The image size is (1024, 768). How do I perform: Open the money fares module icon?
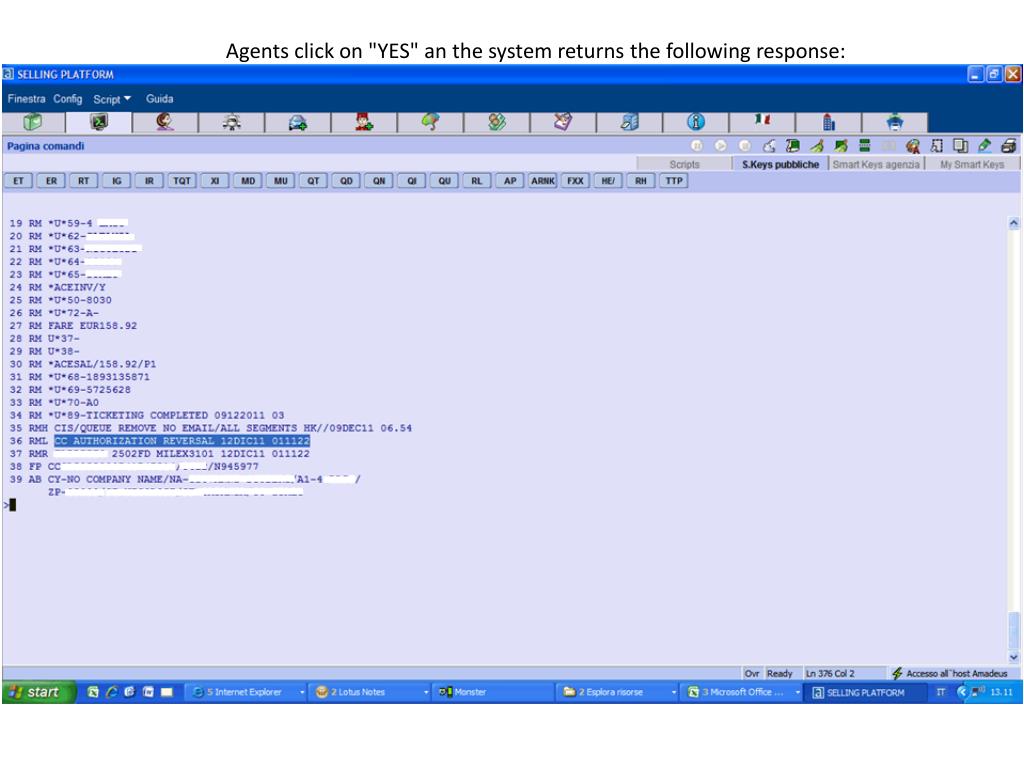coord(497,122)
